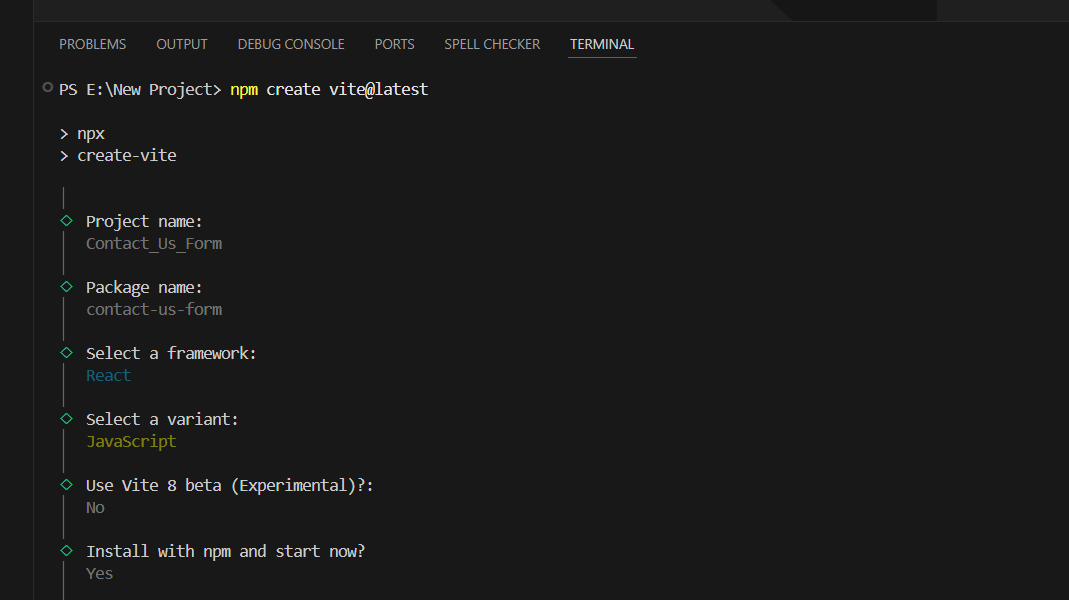
Task: Click the diamond icon next to Select a variant
Action: (x=67, y=418)
